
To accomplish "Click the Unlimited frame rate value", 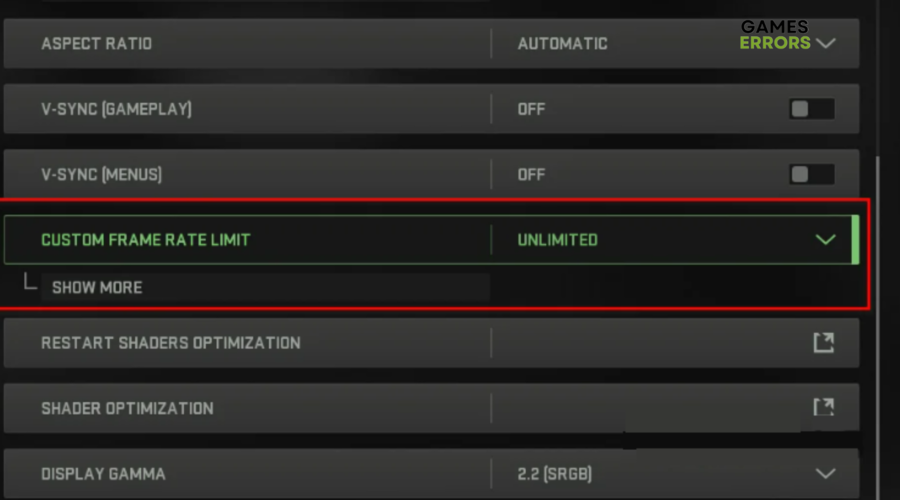I will [557, 240].
